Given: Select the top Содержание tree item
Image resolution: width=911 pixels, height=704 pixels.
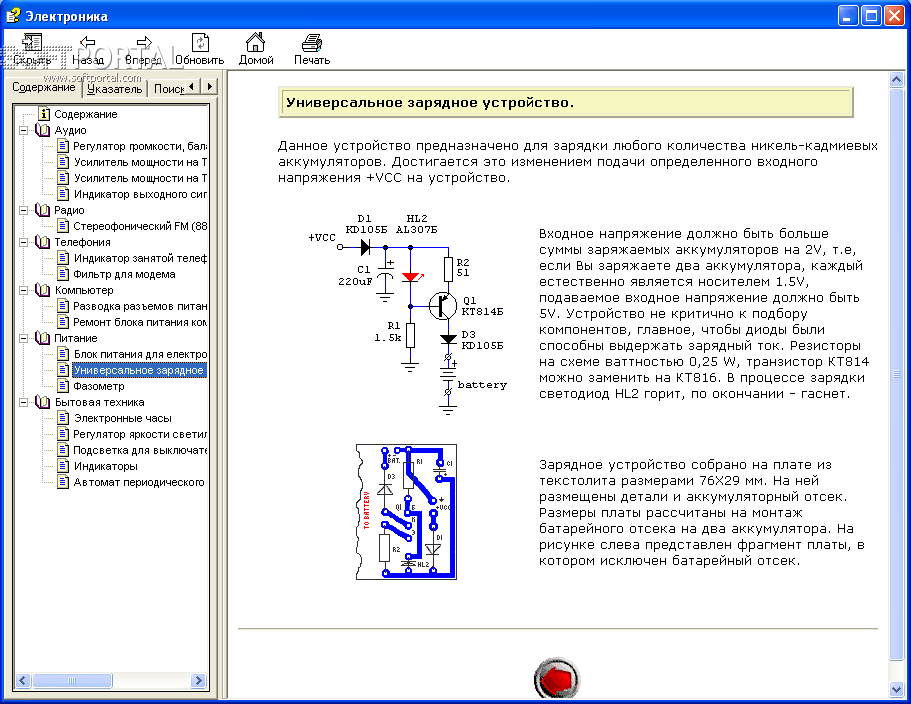Looking at the screenshot, I should click(x=85, y=114).
